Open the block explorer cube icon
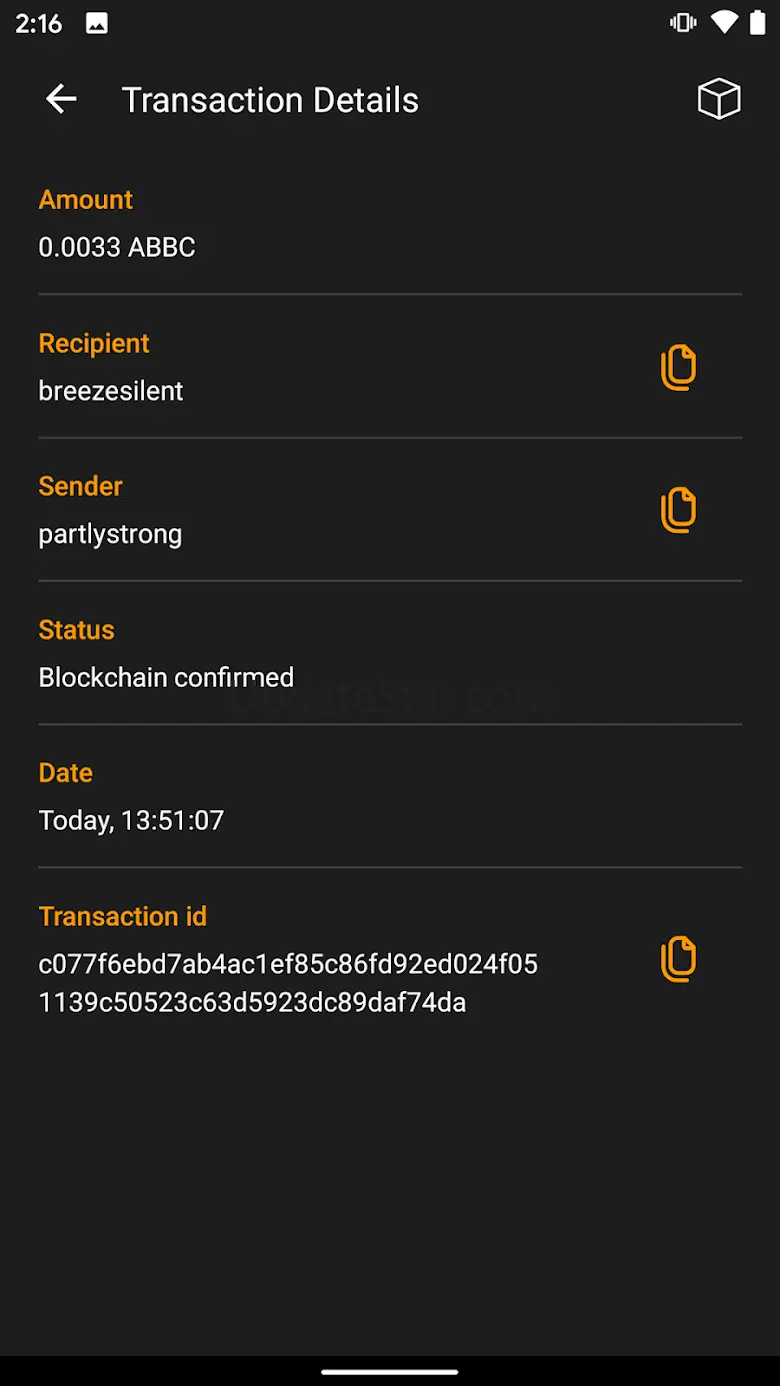 [718, 99]
